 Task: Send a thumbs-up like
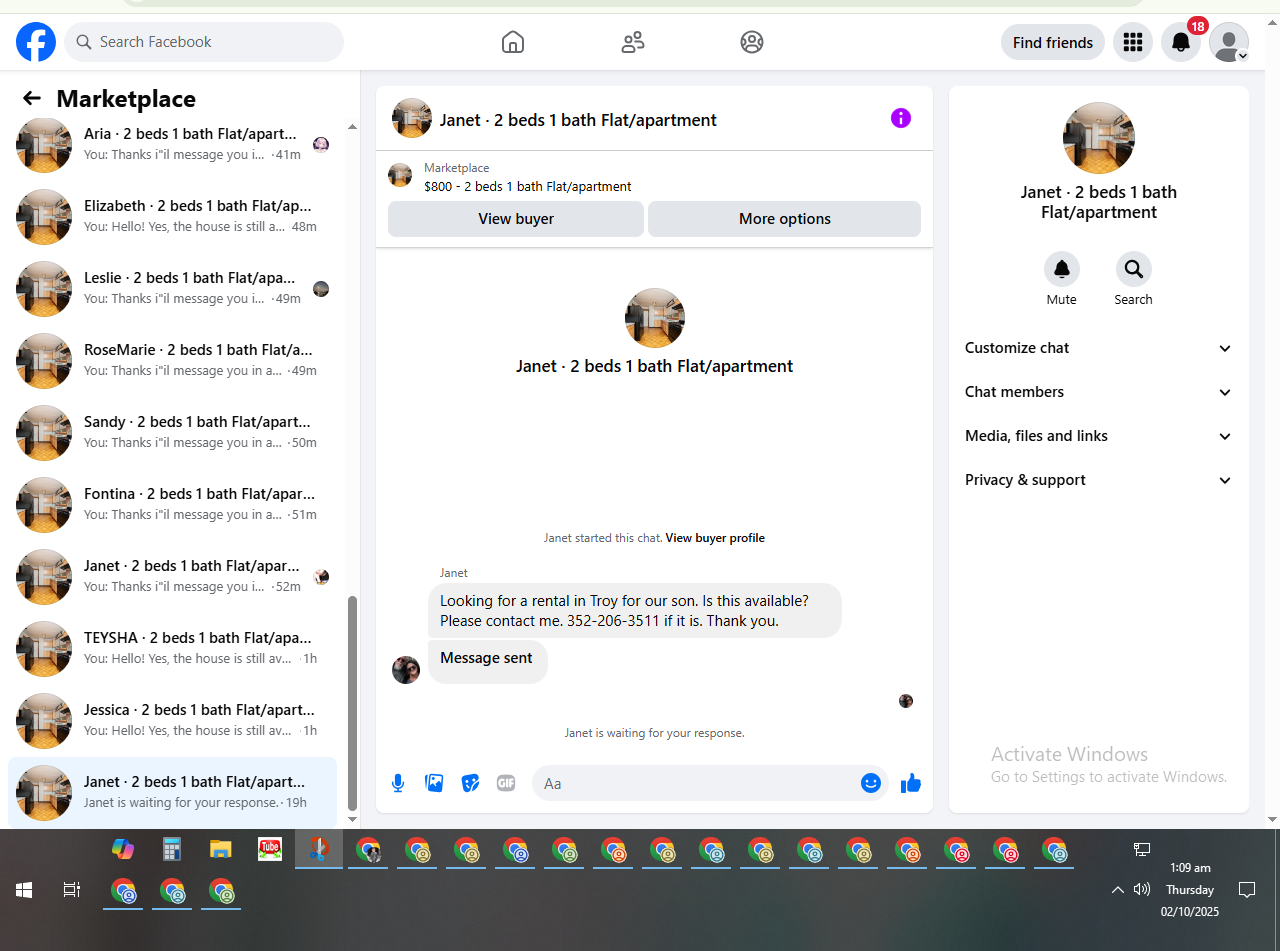click(x=911, y=783)
